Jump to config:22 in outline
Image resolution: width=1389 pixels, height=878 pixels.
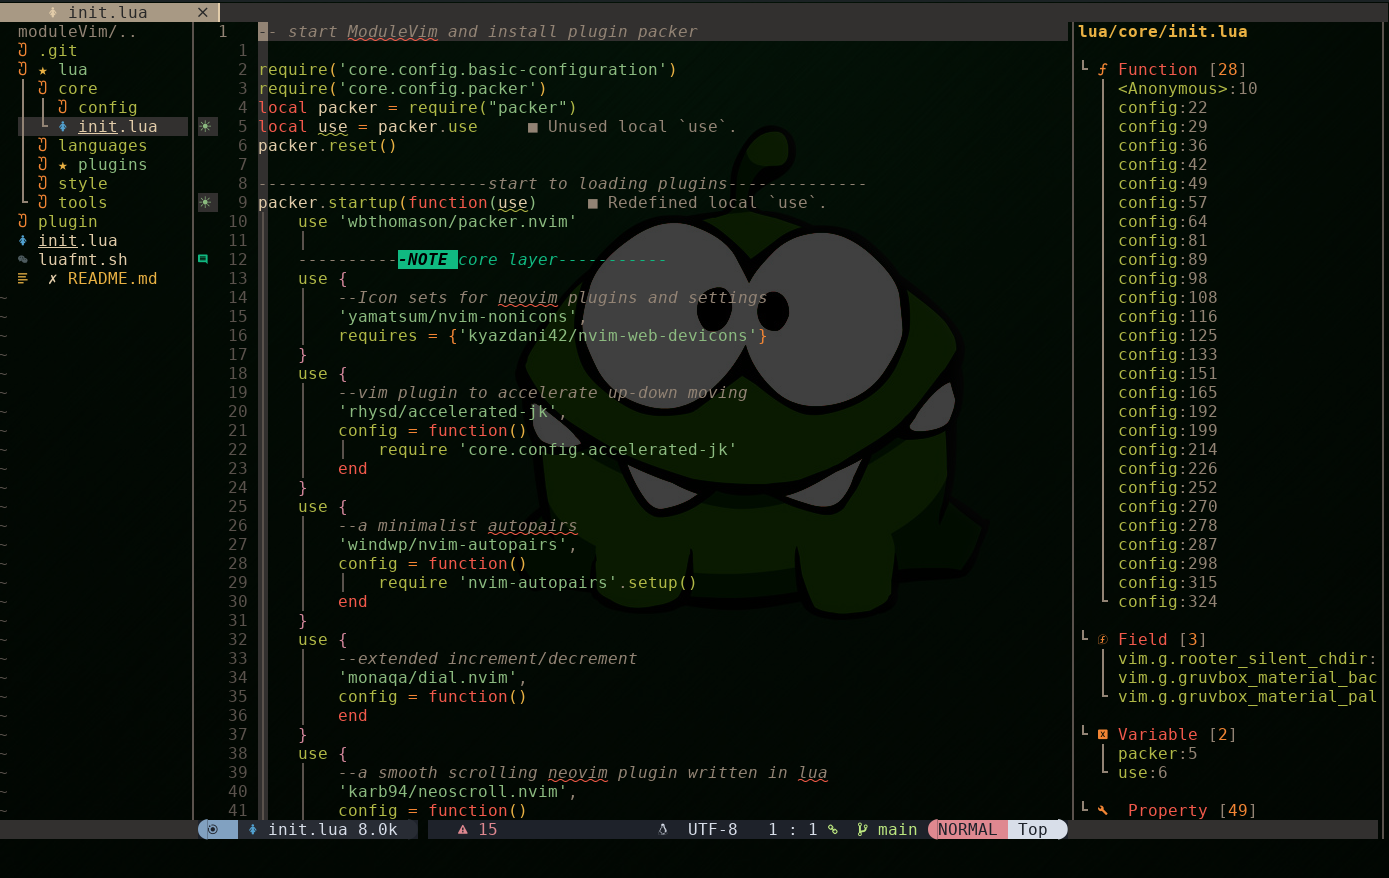click(1163, 108)
